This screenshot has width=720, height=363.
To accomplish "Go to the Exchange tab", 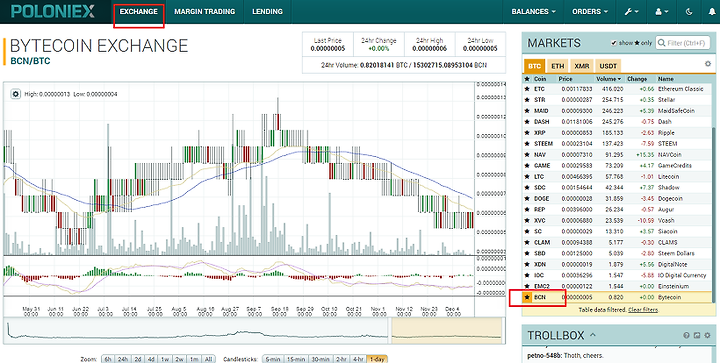I will point(139,12).
